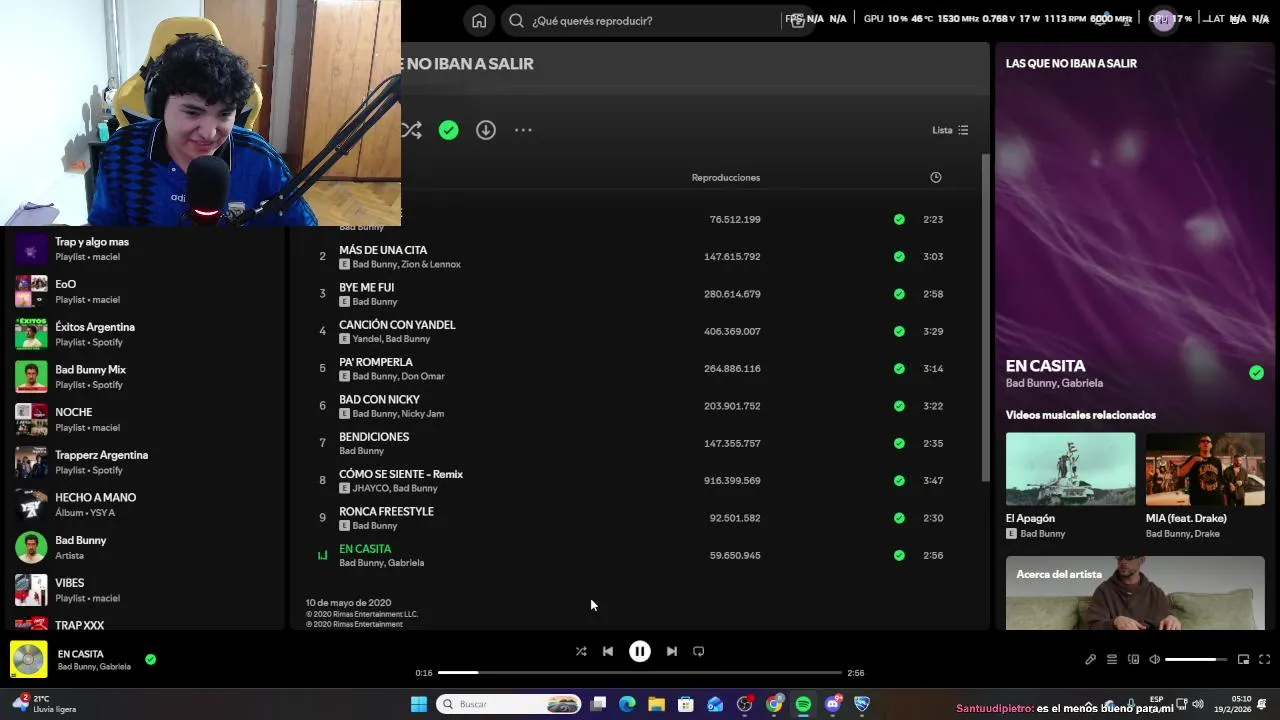The height and width of the screenshot is (720, 1280).
Task: Unlike CANCIÓN CON YANDEL green check
Action: [899, 331]
